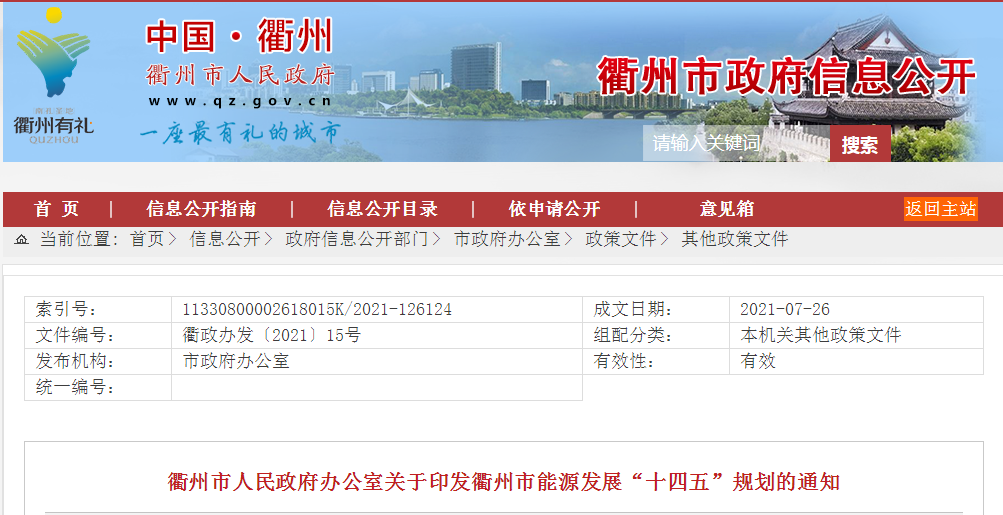1003x515 pixels.
Task: Click the orange 返回主站 button
Action: (940, 209)
